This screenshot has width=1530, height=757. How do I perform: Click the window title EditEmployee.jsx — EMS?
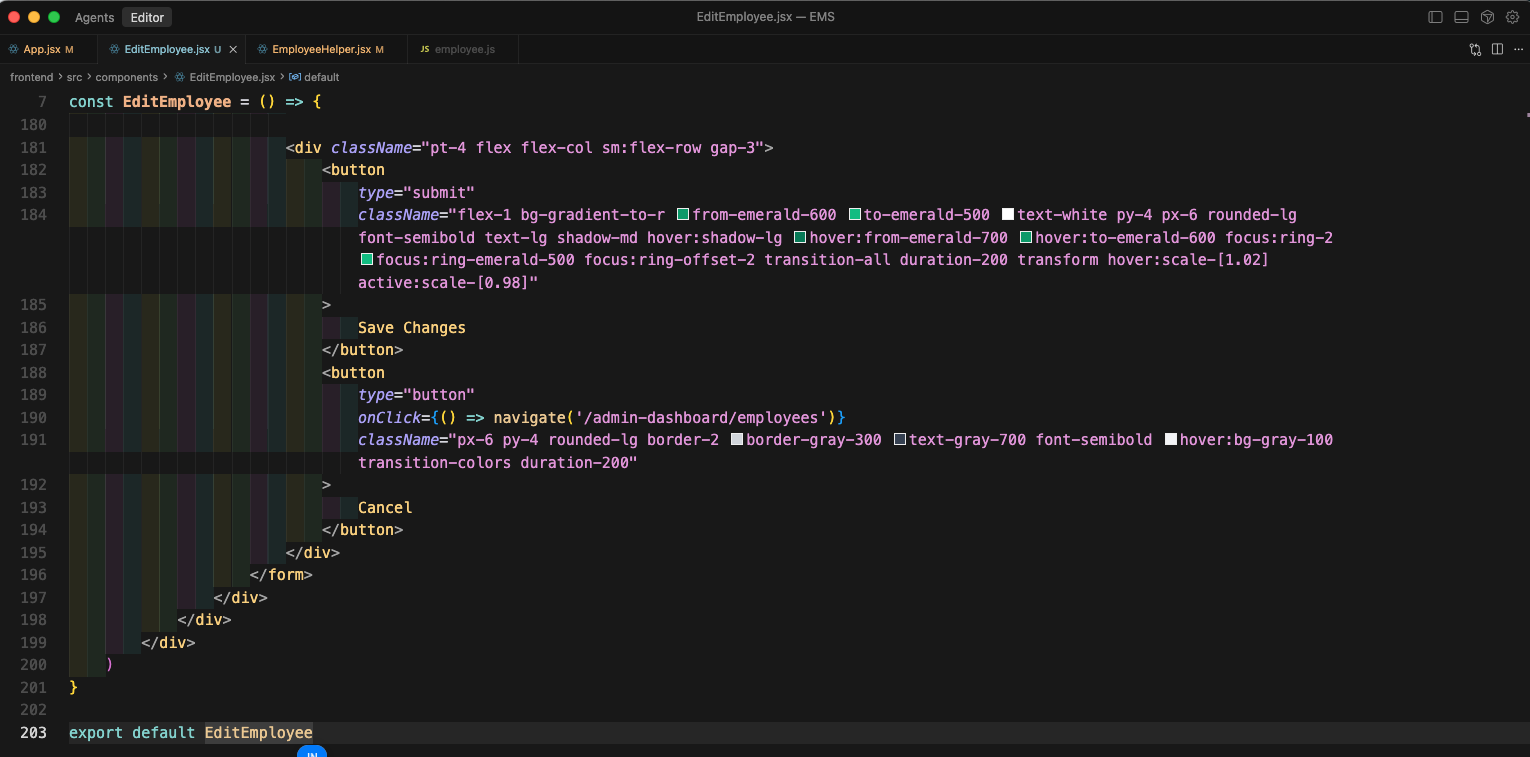tap(765, 17)
